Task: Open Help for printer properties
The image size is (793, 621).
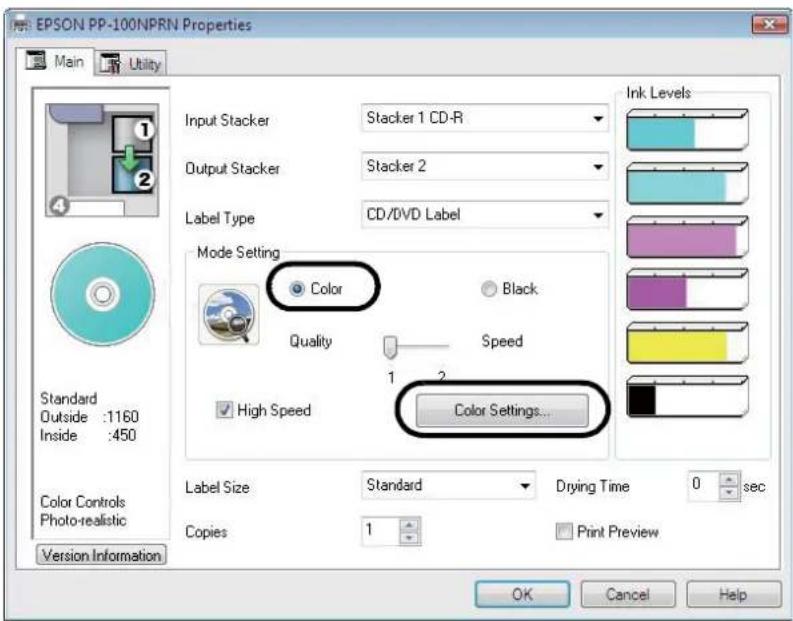Action: (x=733, y=594)
